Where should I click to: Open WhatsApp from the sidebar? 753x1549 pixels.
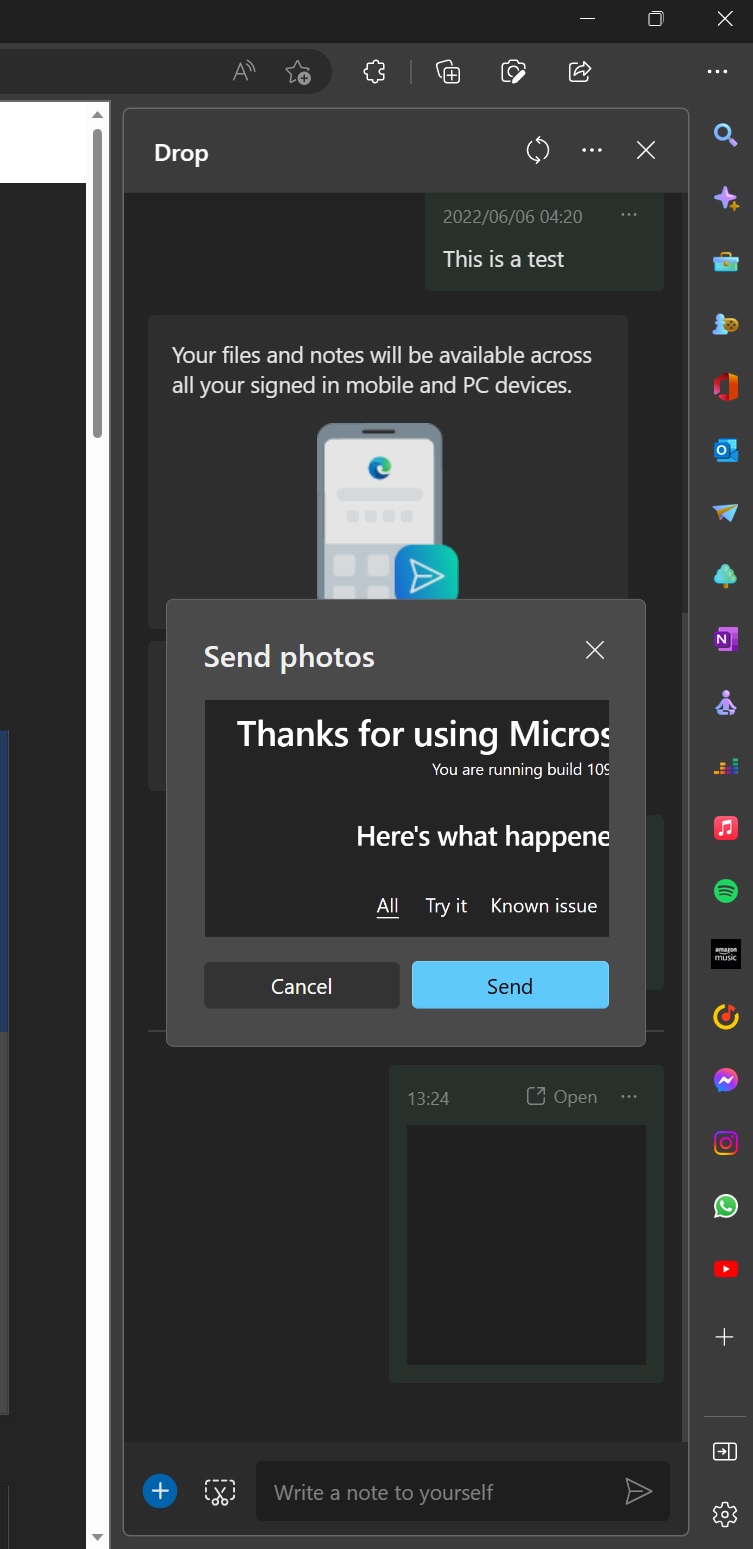[x=726, y=1206]
